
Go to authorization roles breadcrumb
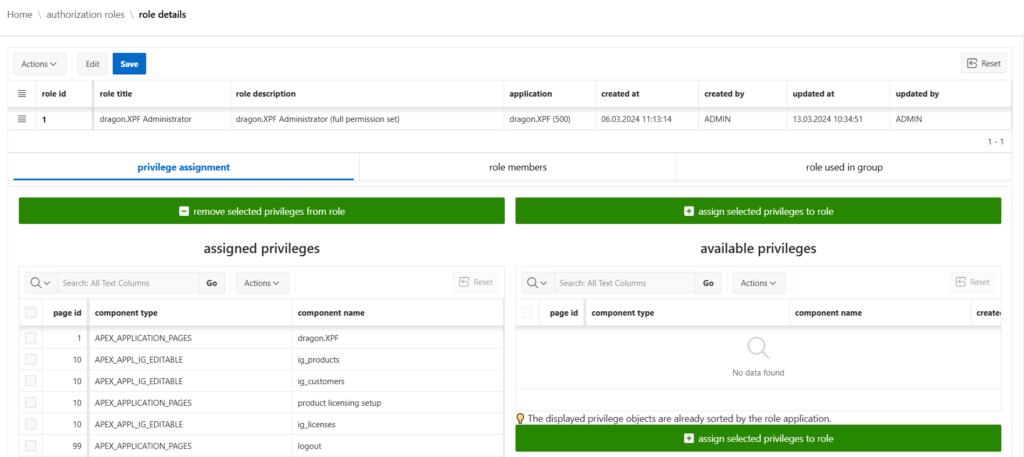coord(86,14)
